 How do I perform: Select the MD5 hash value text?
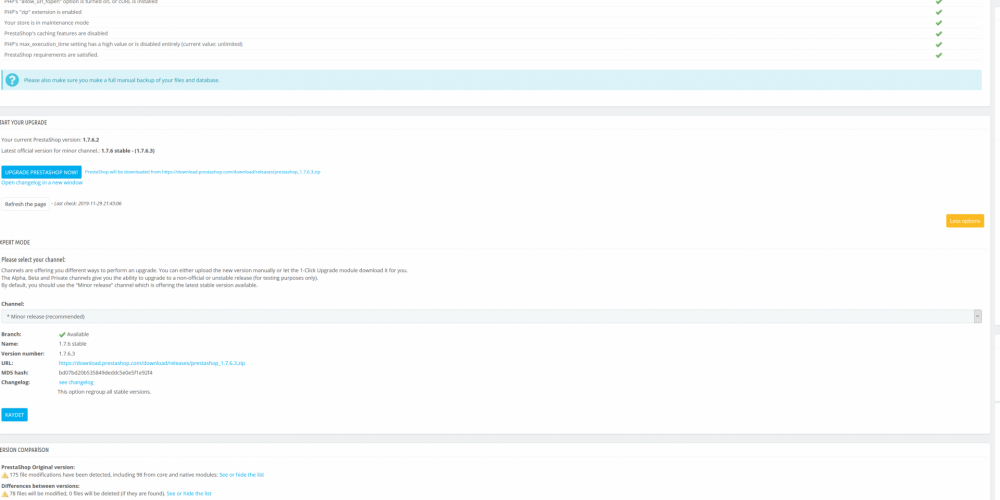click(106, 372)
